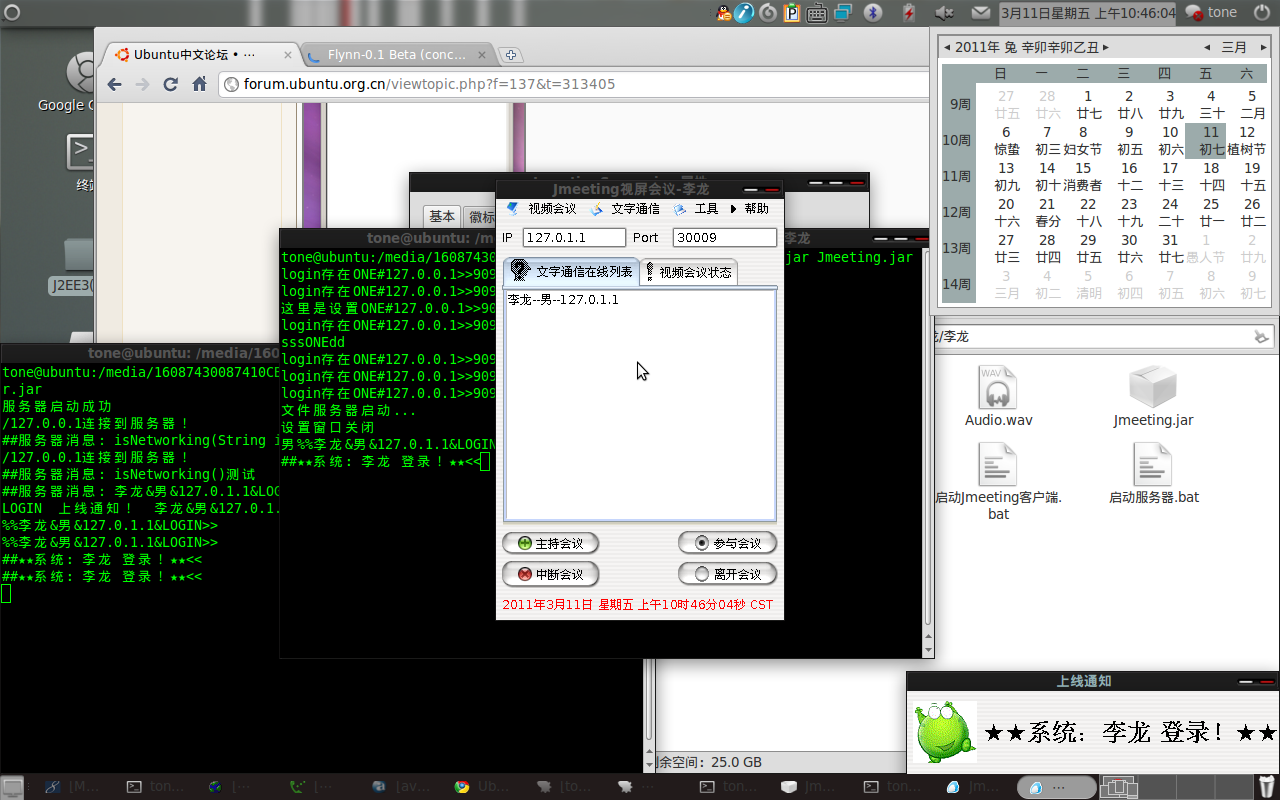Select the 启动Jmeeting客户端.bat file icon

click(998, 482)
